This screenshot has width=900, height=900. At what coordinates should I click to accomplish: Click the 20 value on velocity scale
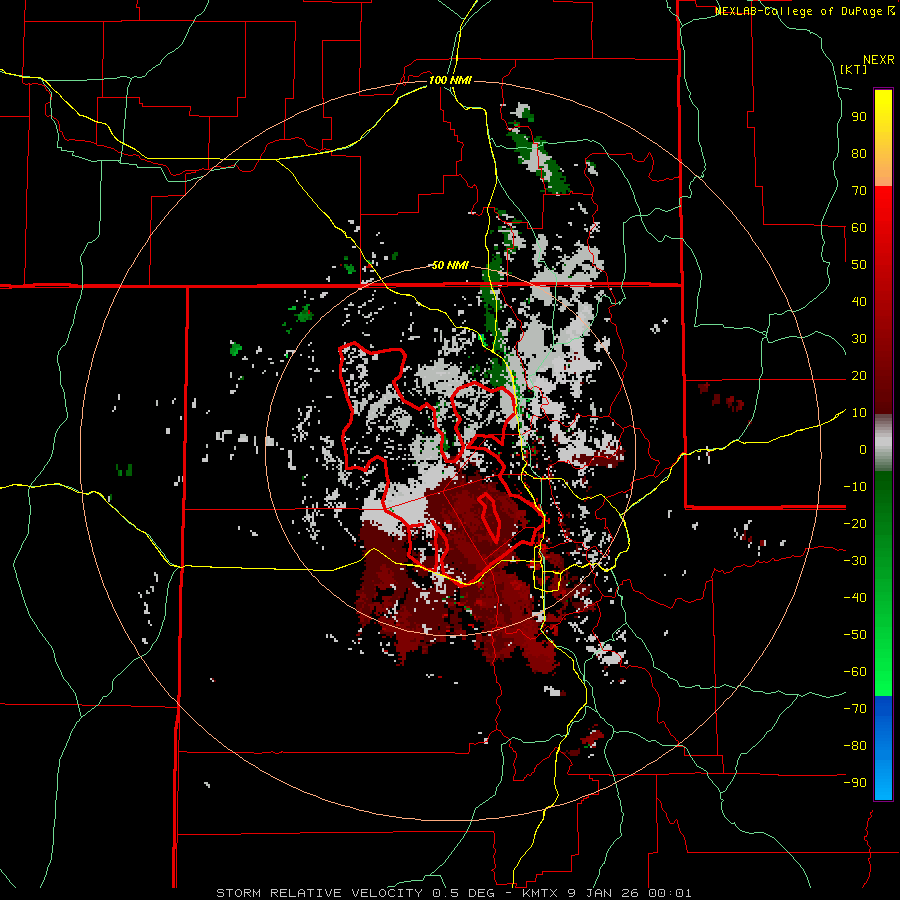pos(859,375)
